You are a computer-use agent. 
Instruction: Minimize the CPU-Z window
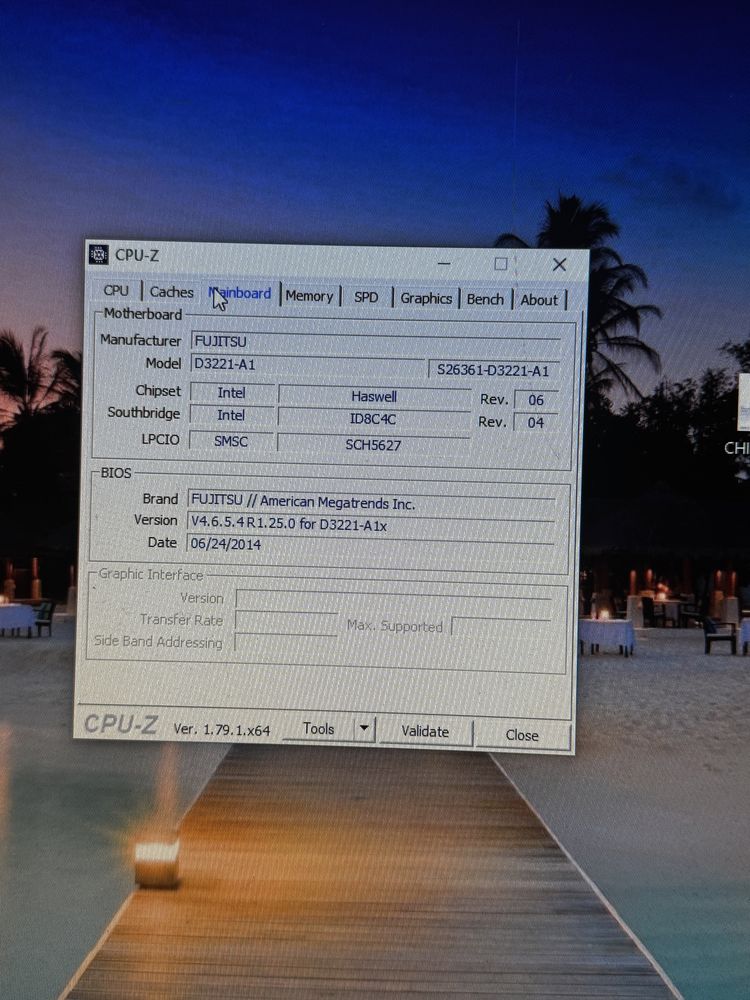pyautogui.click(x=445, y=263)
